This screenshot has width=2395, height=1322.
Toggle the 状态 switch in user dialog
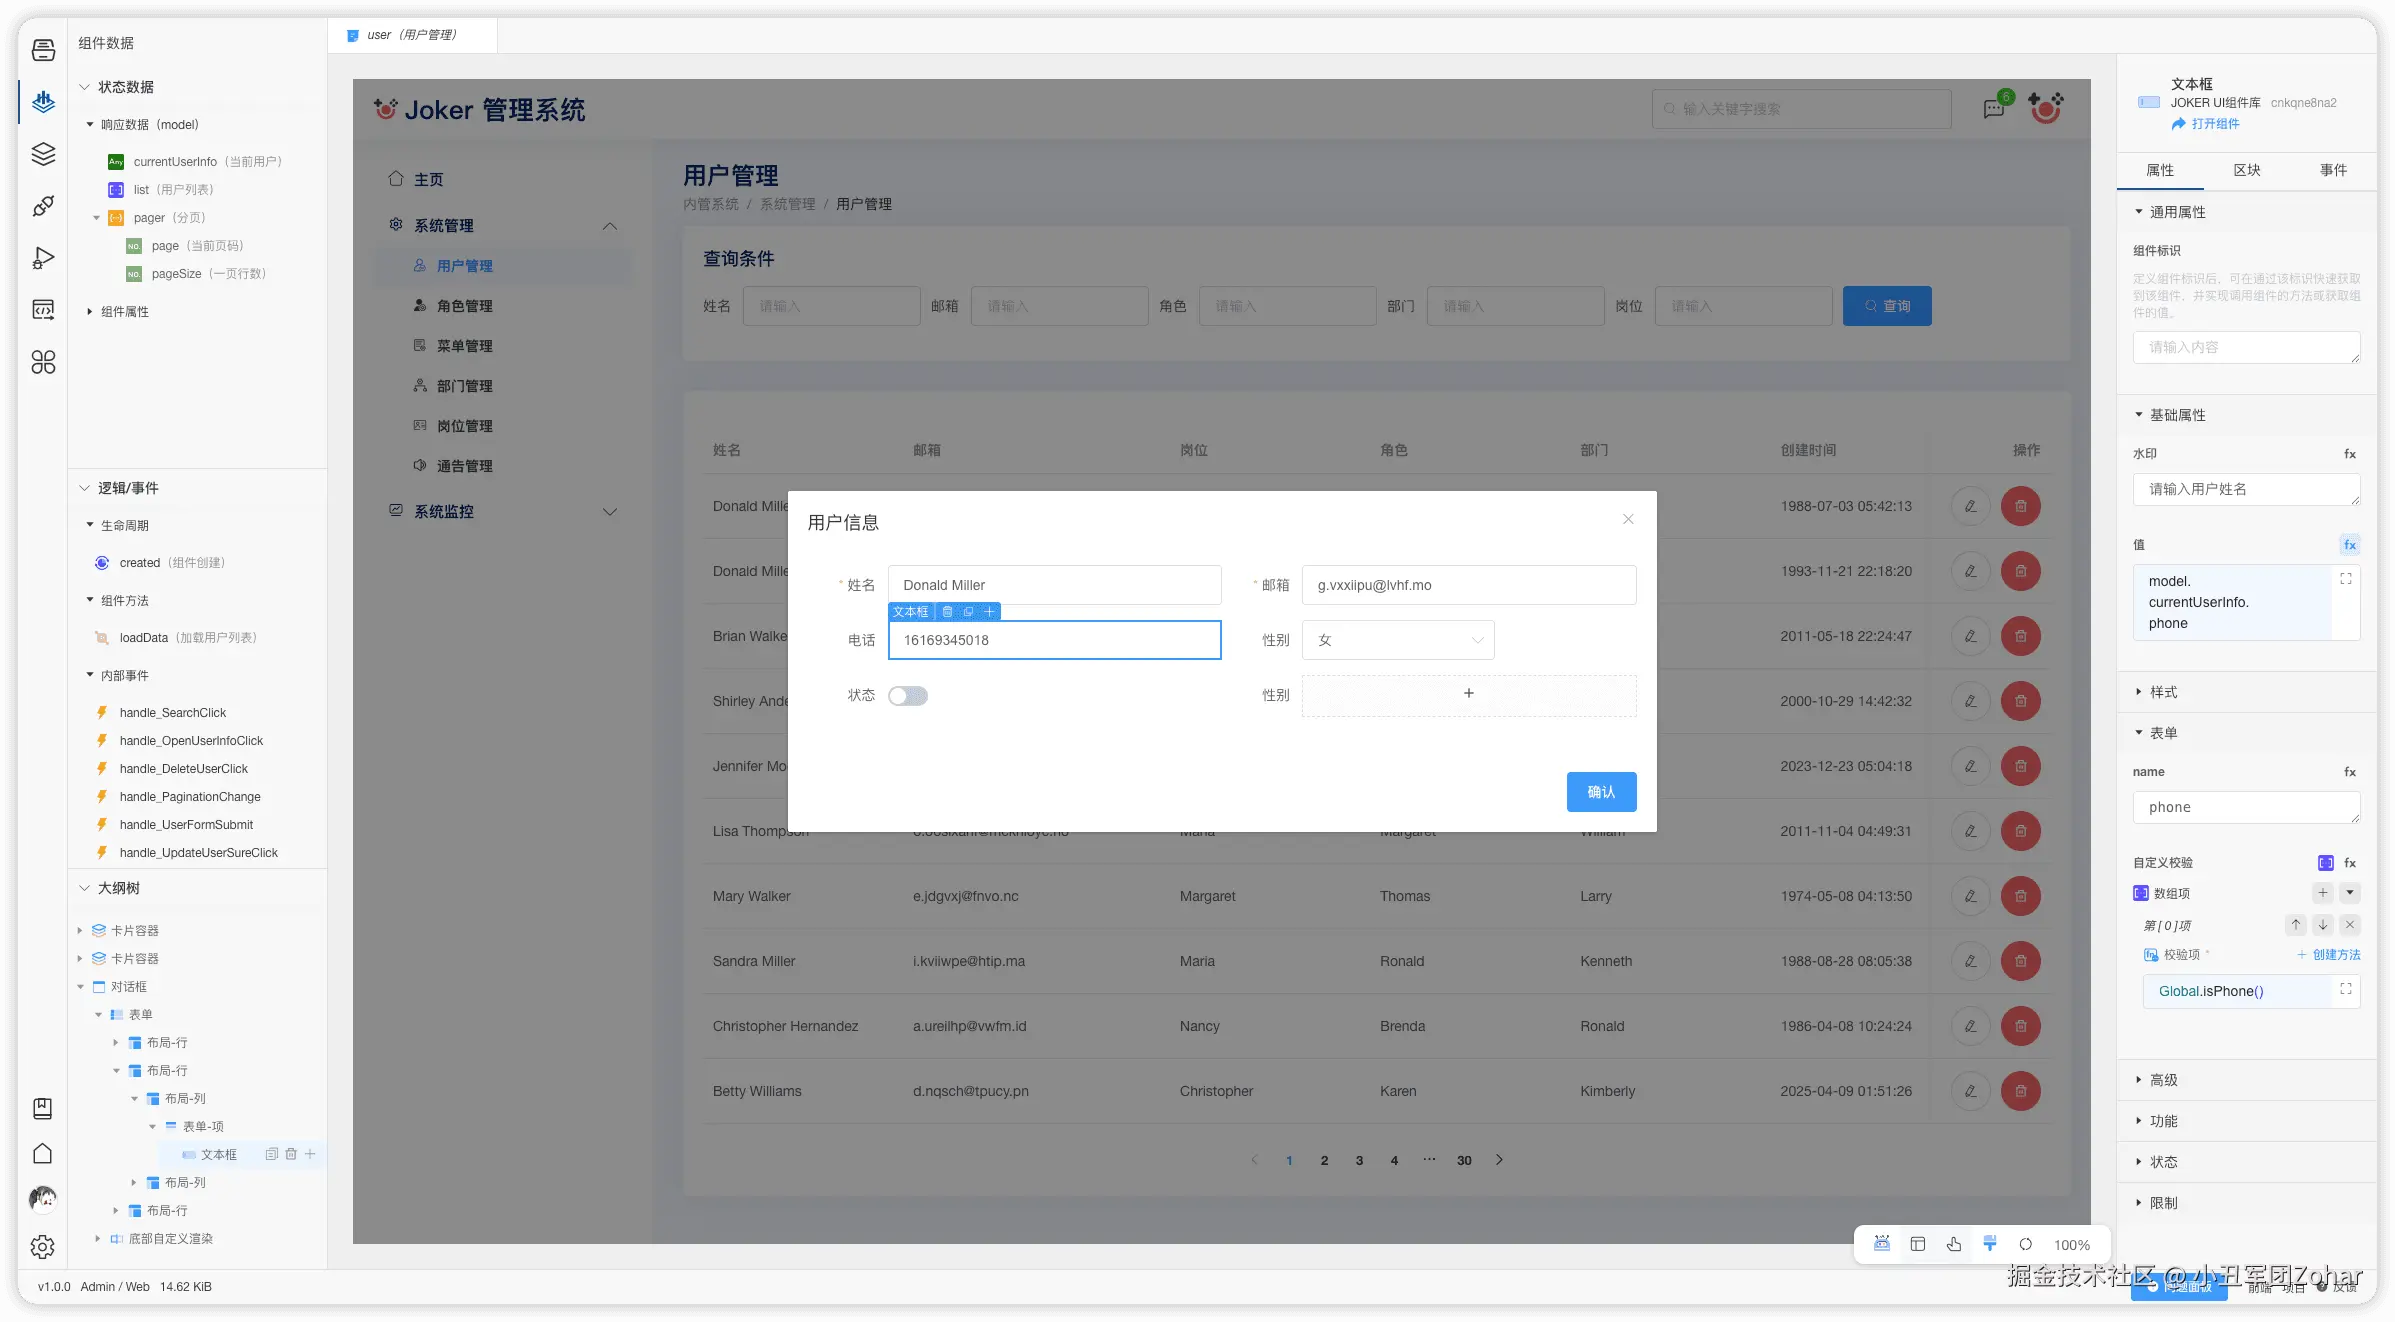coord(908,696)
